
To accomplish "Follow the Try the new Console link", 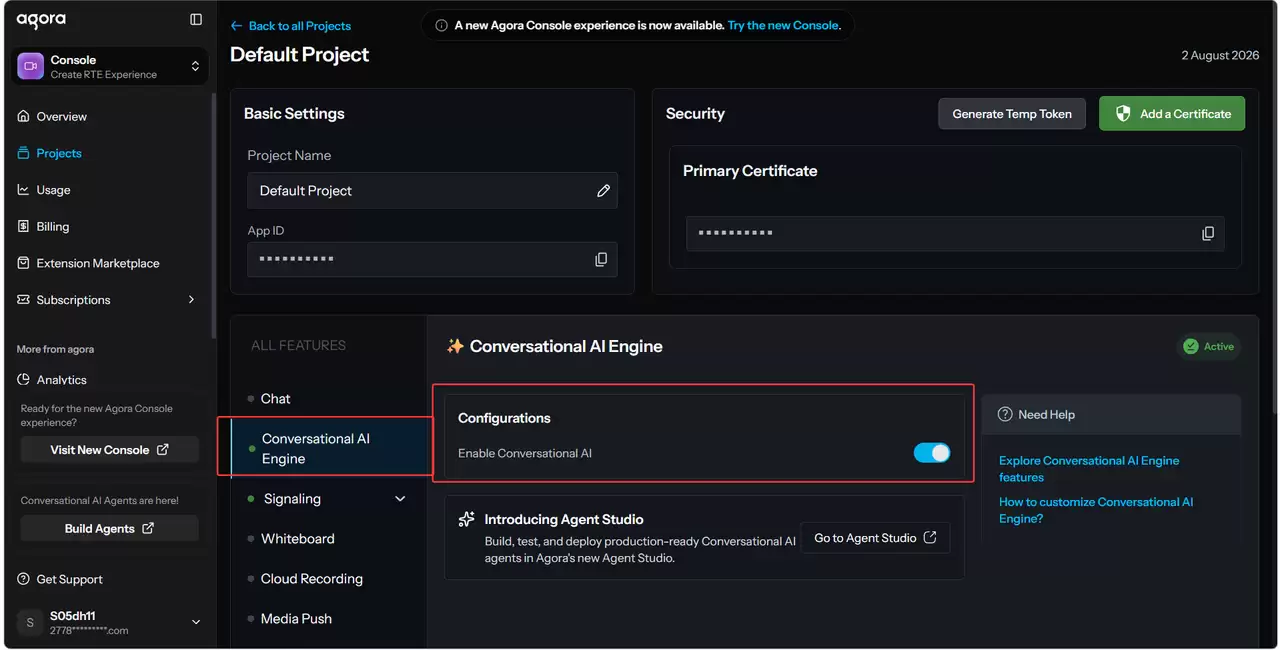I will [x=784, y=25].
